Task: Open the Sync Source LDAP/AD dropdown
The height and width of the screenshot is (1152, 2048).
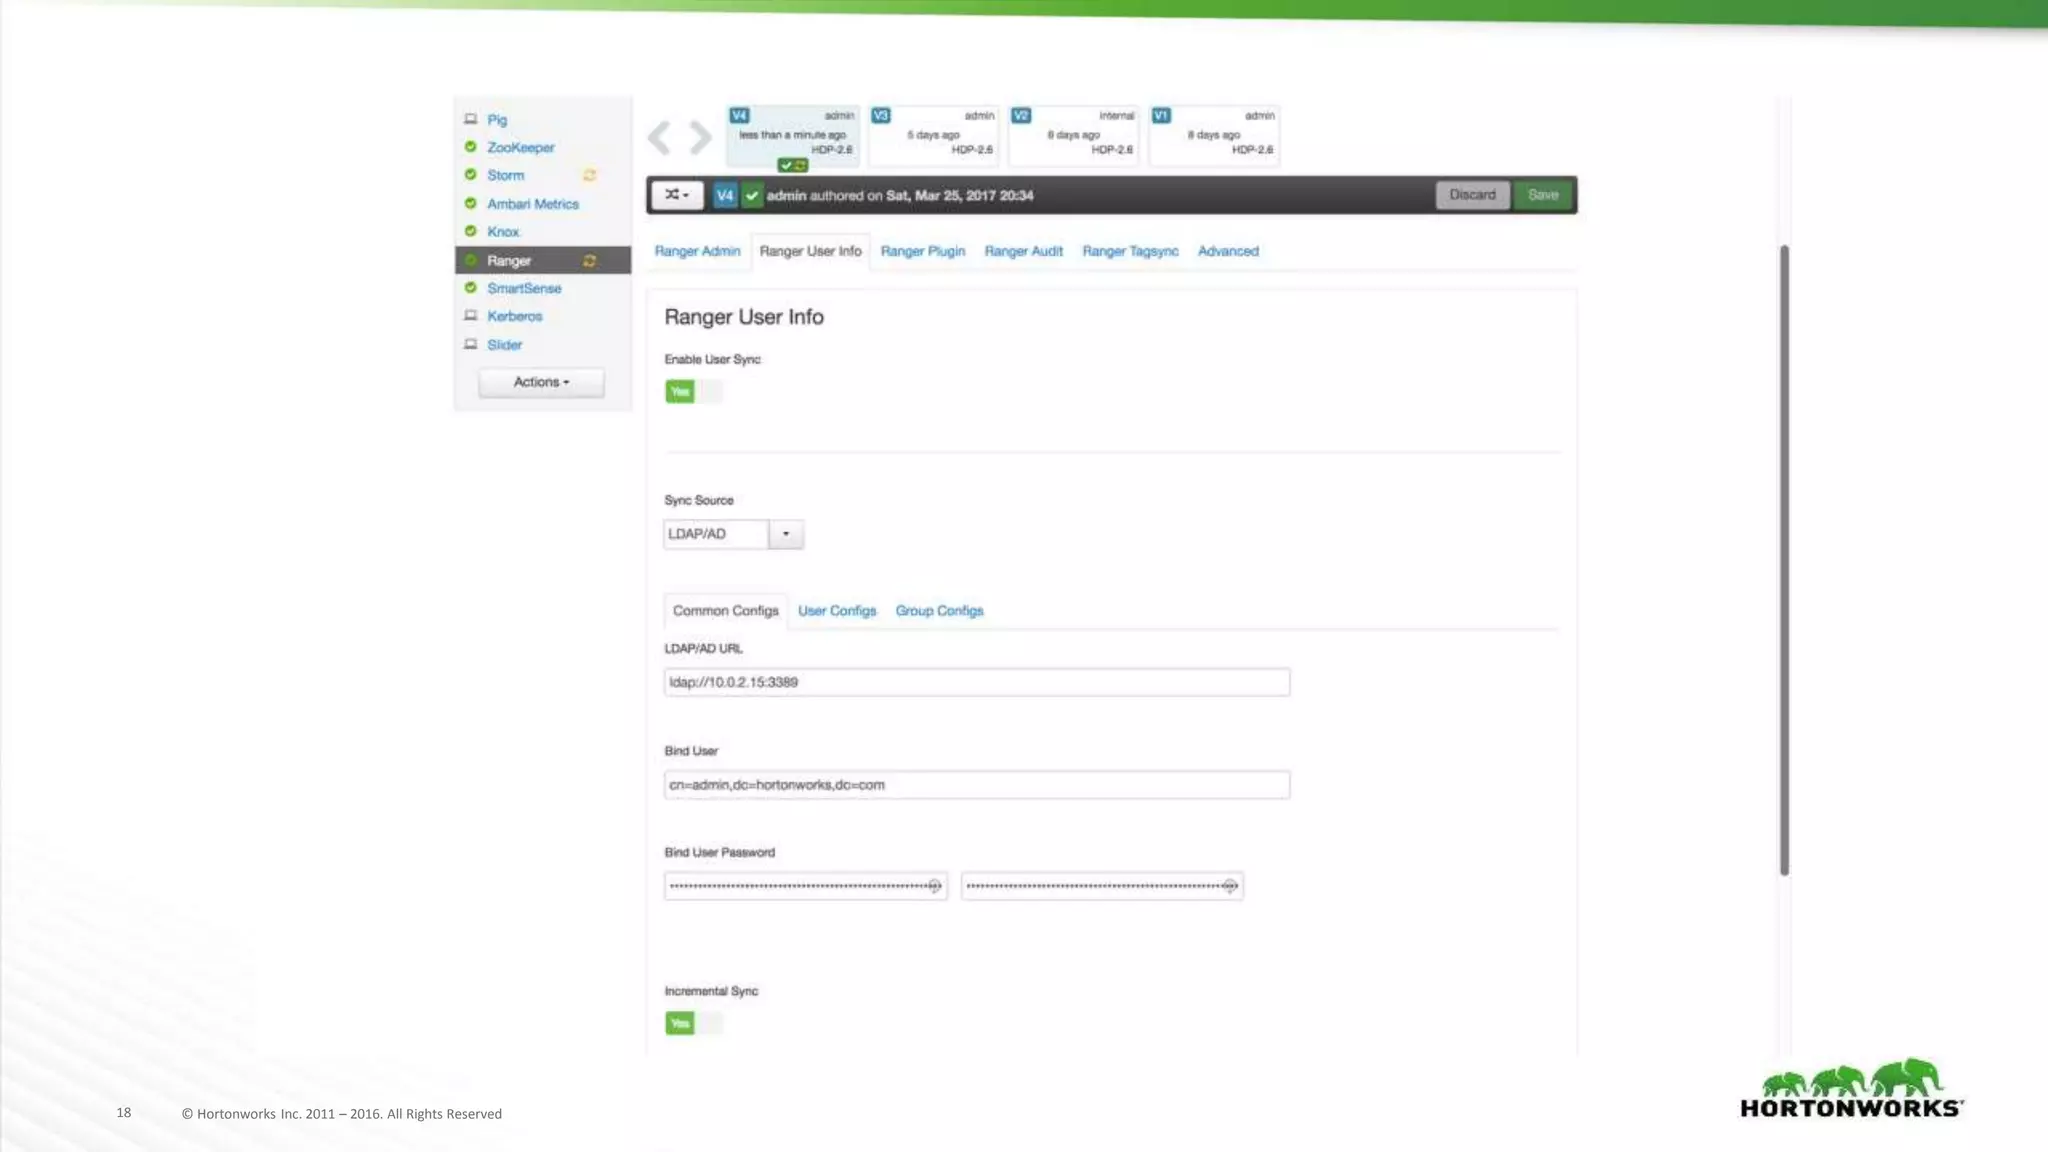Action: point(786,534)
